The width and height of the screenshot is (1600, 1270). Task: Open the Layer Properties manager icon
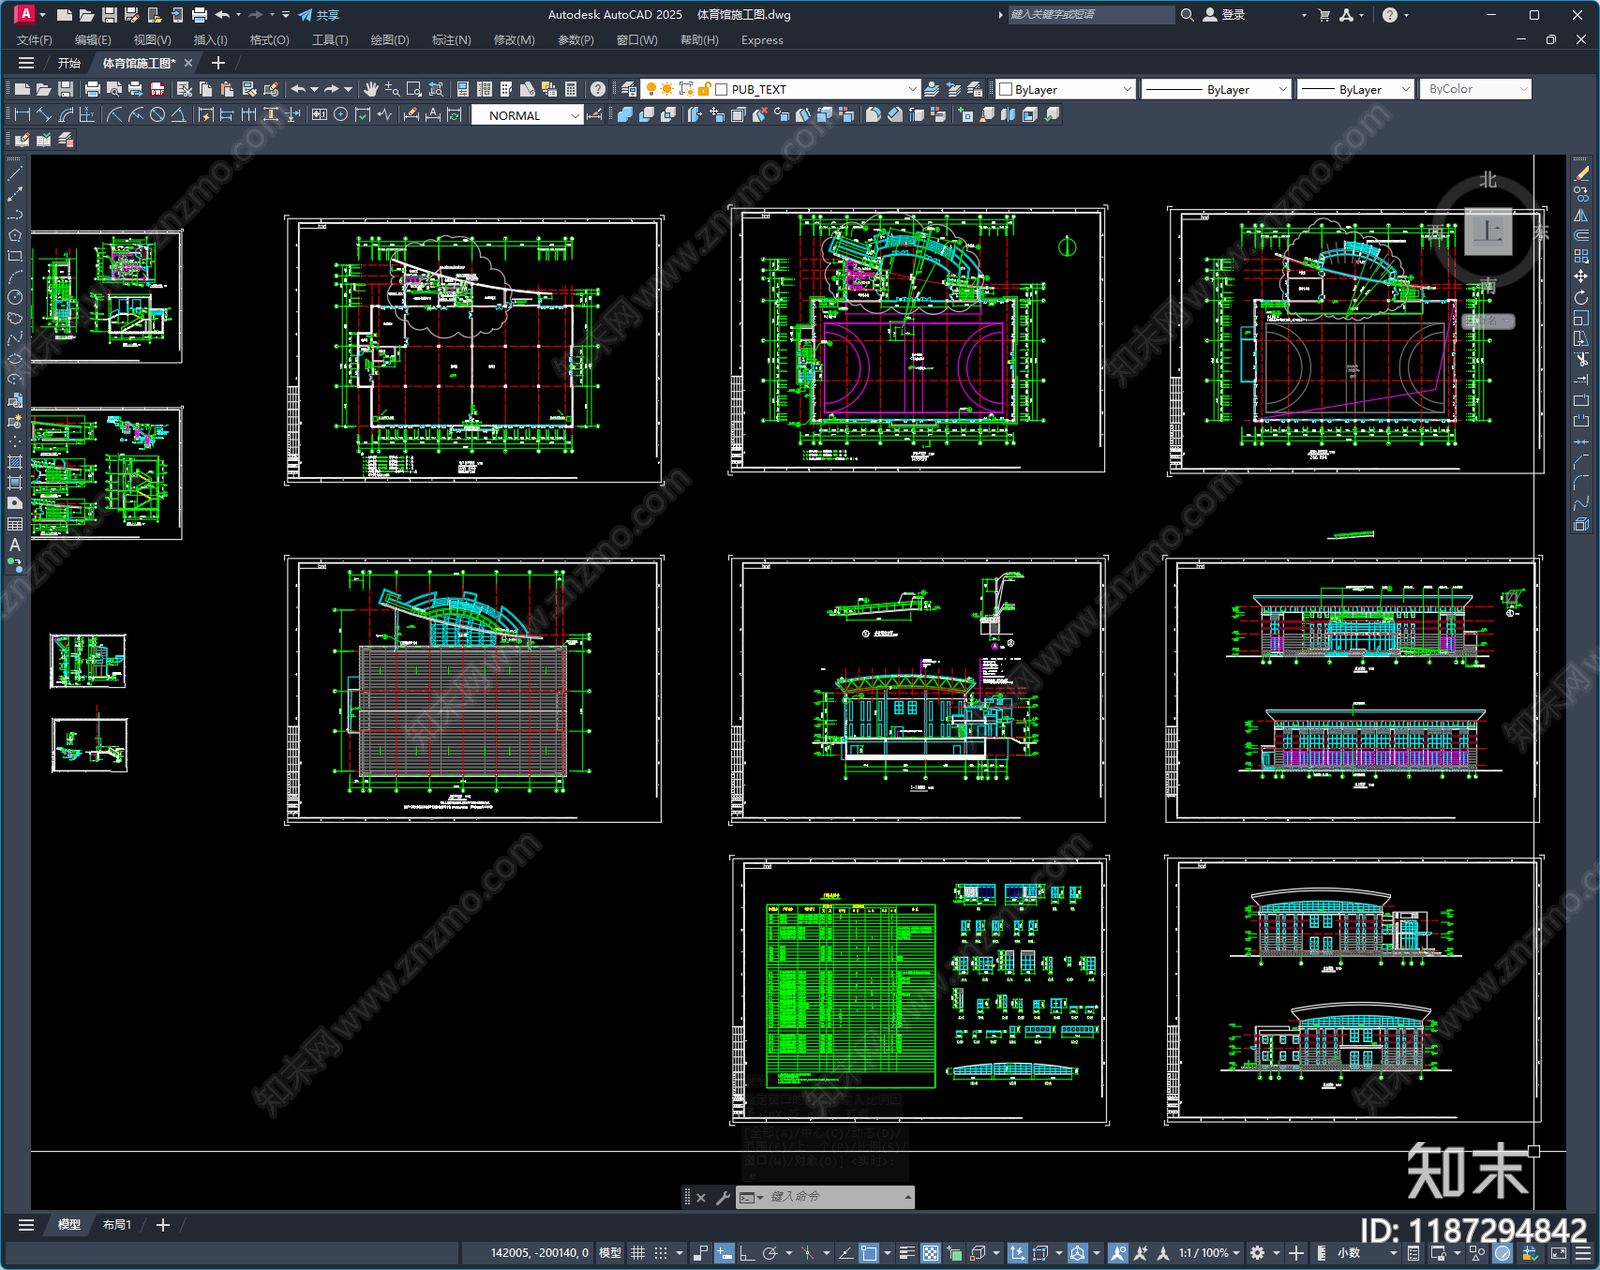pyautogui.click(x=629, y=89)
